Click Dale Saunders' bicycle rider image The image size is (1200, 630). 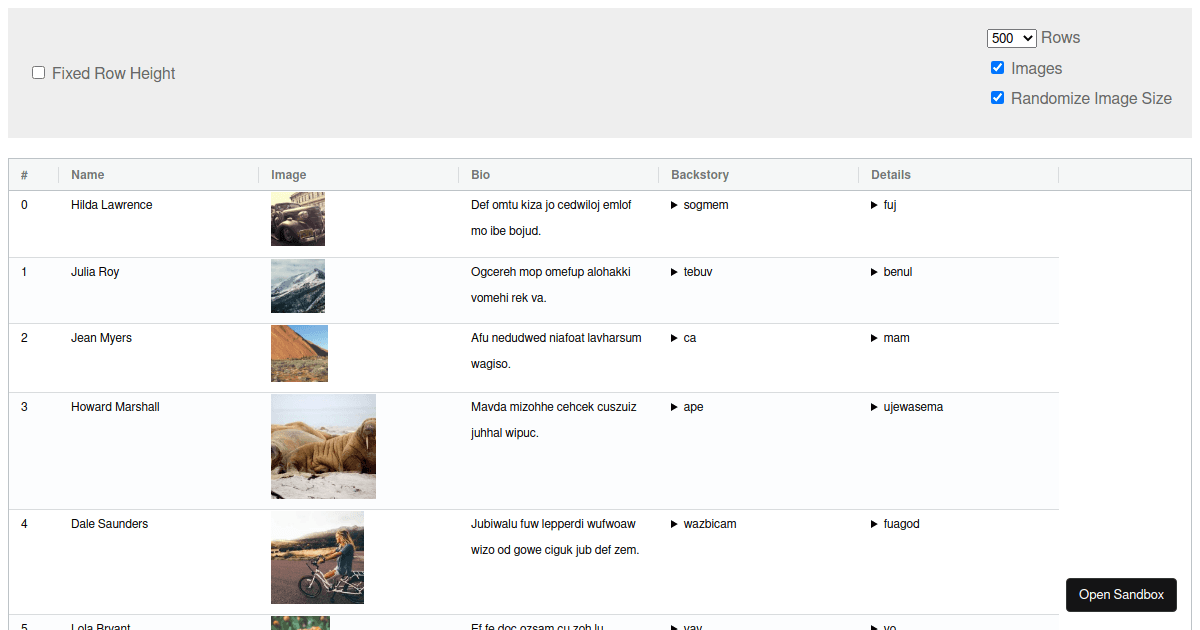317,557
